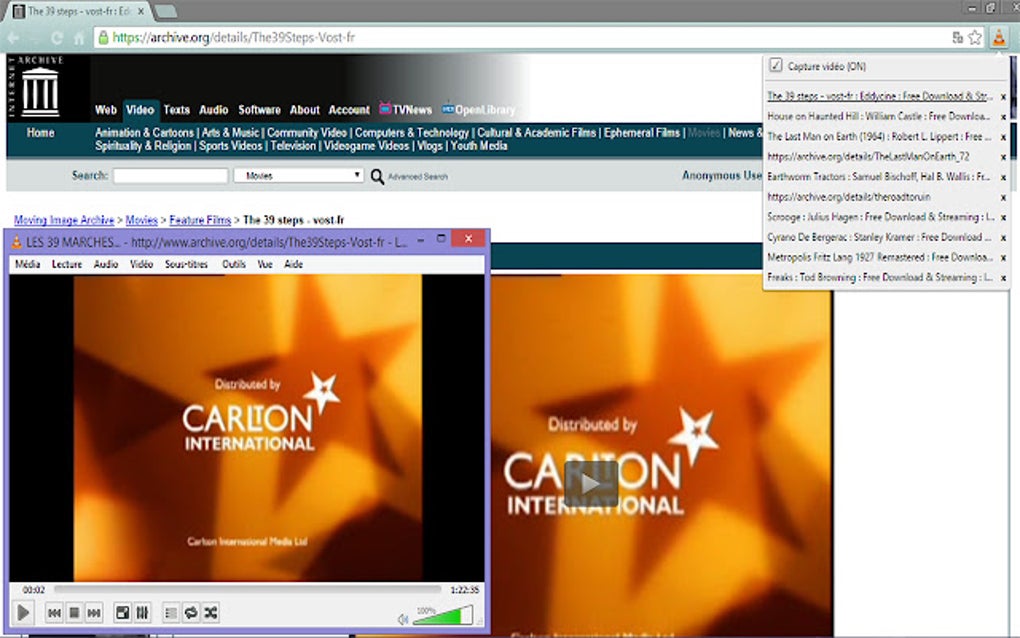Stop the video in the player

[x=73, y=613]
